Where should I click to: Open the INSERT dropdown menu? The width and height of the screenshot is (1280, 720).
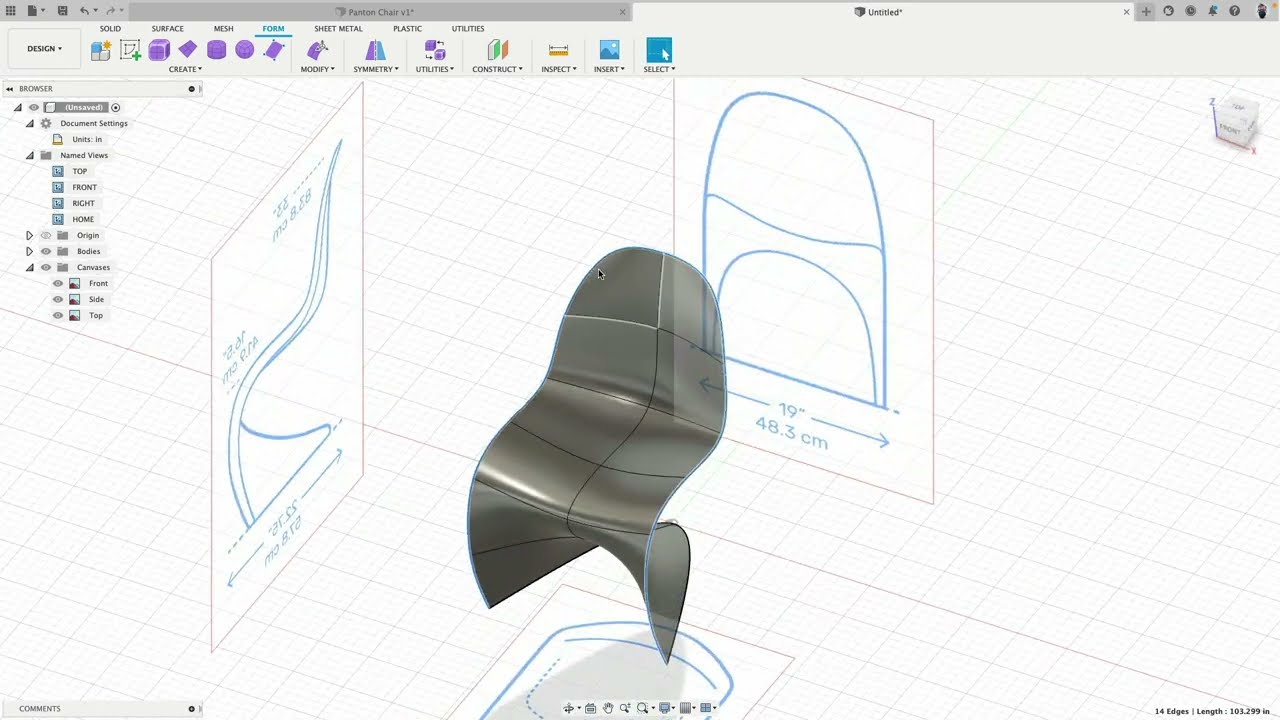coord(609,69)
